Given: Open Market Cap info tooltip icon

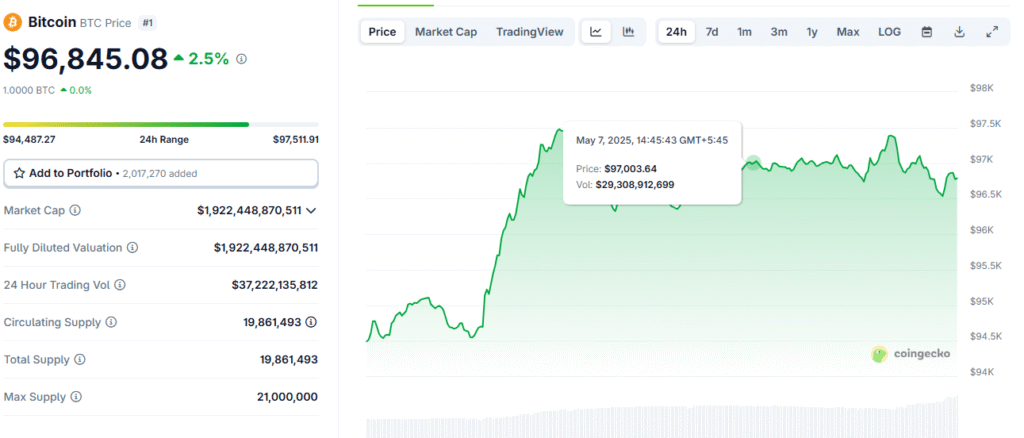Looking at the screenshot, I should pyautogui.click(x=75, y=210).
